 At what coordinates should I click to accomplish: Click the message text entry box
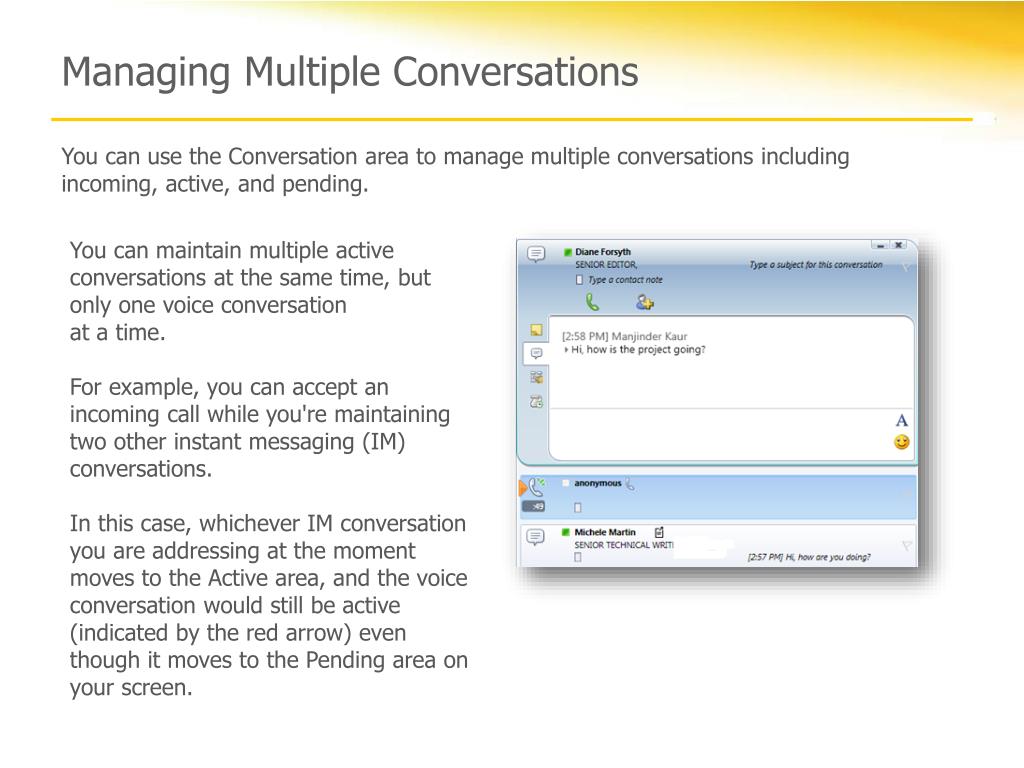point(720,435)
